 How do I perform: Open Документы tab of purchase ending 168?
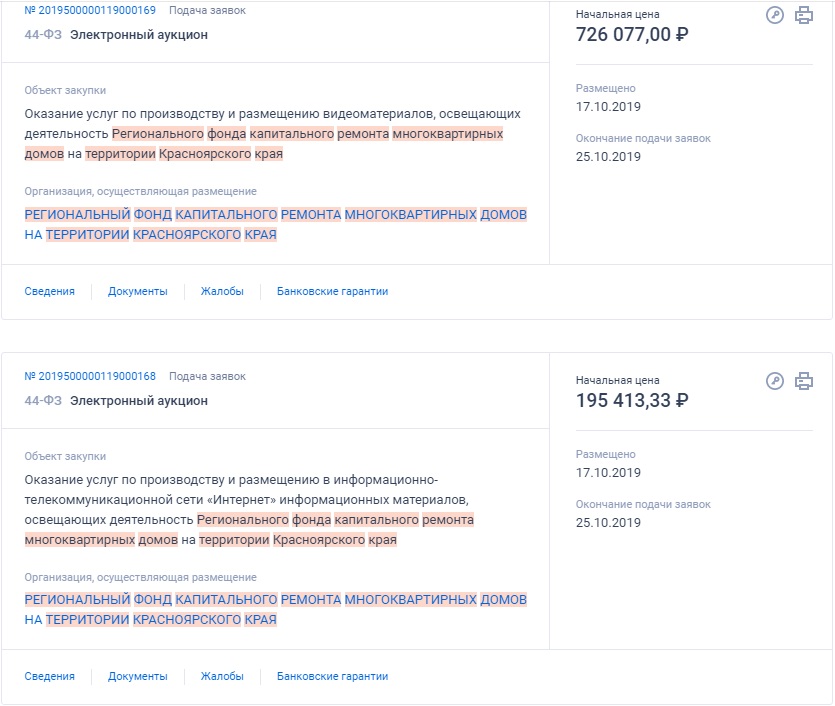click(138, 676)
